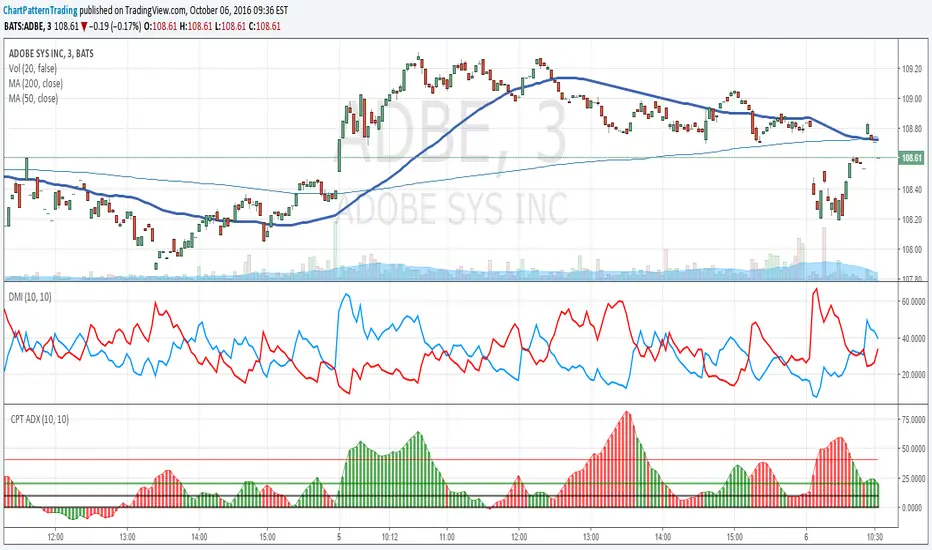Image resolution: width=932 pixels, height=550 pixels.
Task: Open the ChartPatternTrading author link
Action: click(x=40, y=10)
